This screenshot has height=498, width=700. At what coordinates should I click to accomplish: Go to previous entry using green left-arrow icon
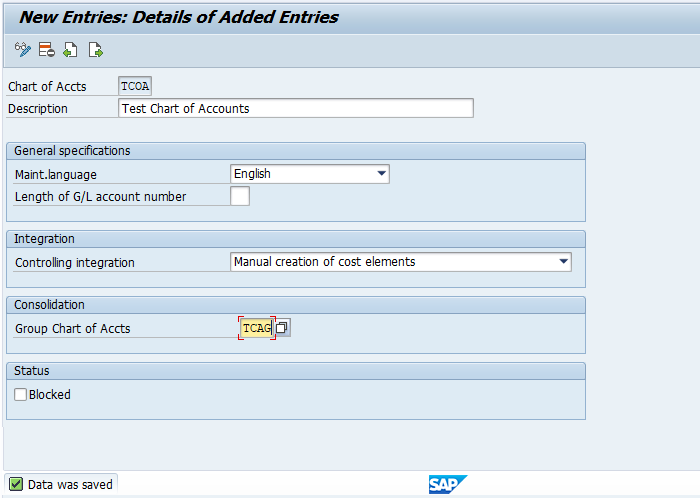(x=70, y=49)
